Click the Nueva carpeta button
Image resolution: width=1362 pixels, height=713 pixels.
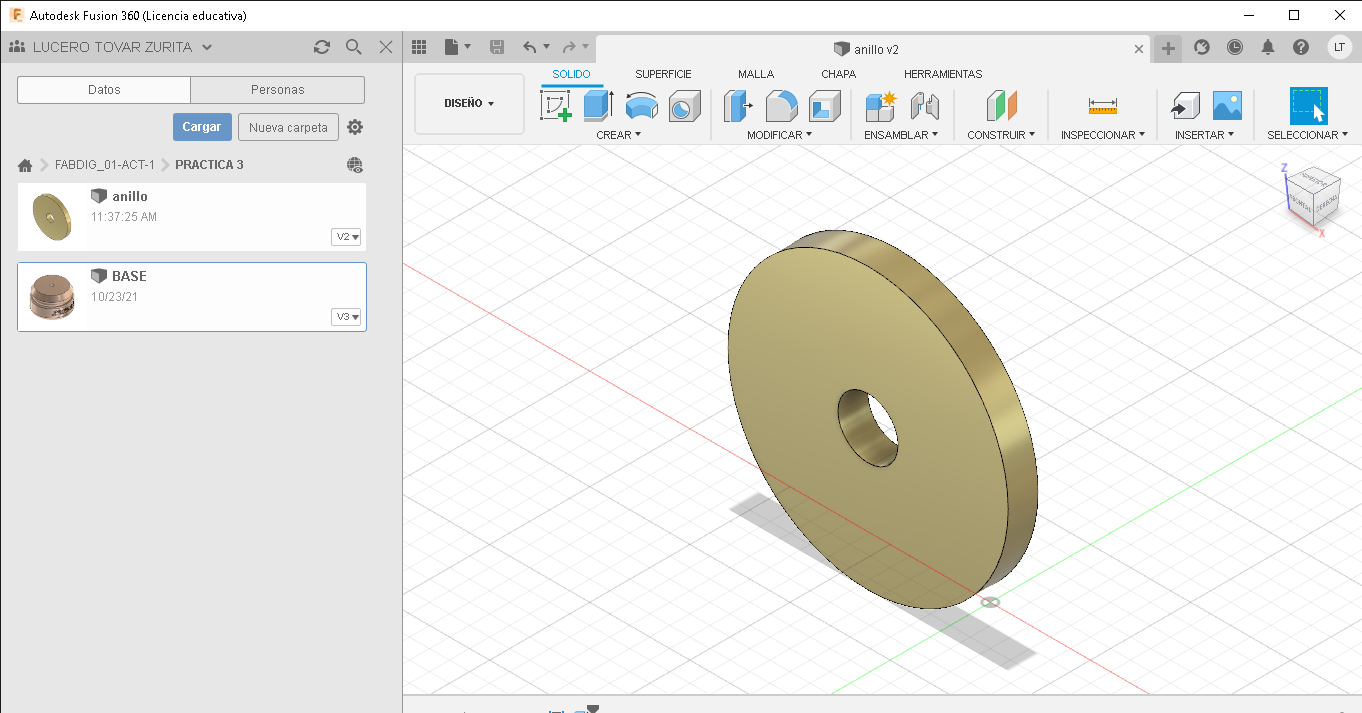[x=288, y=127]
